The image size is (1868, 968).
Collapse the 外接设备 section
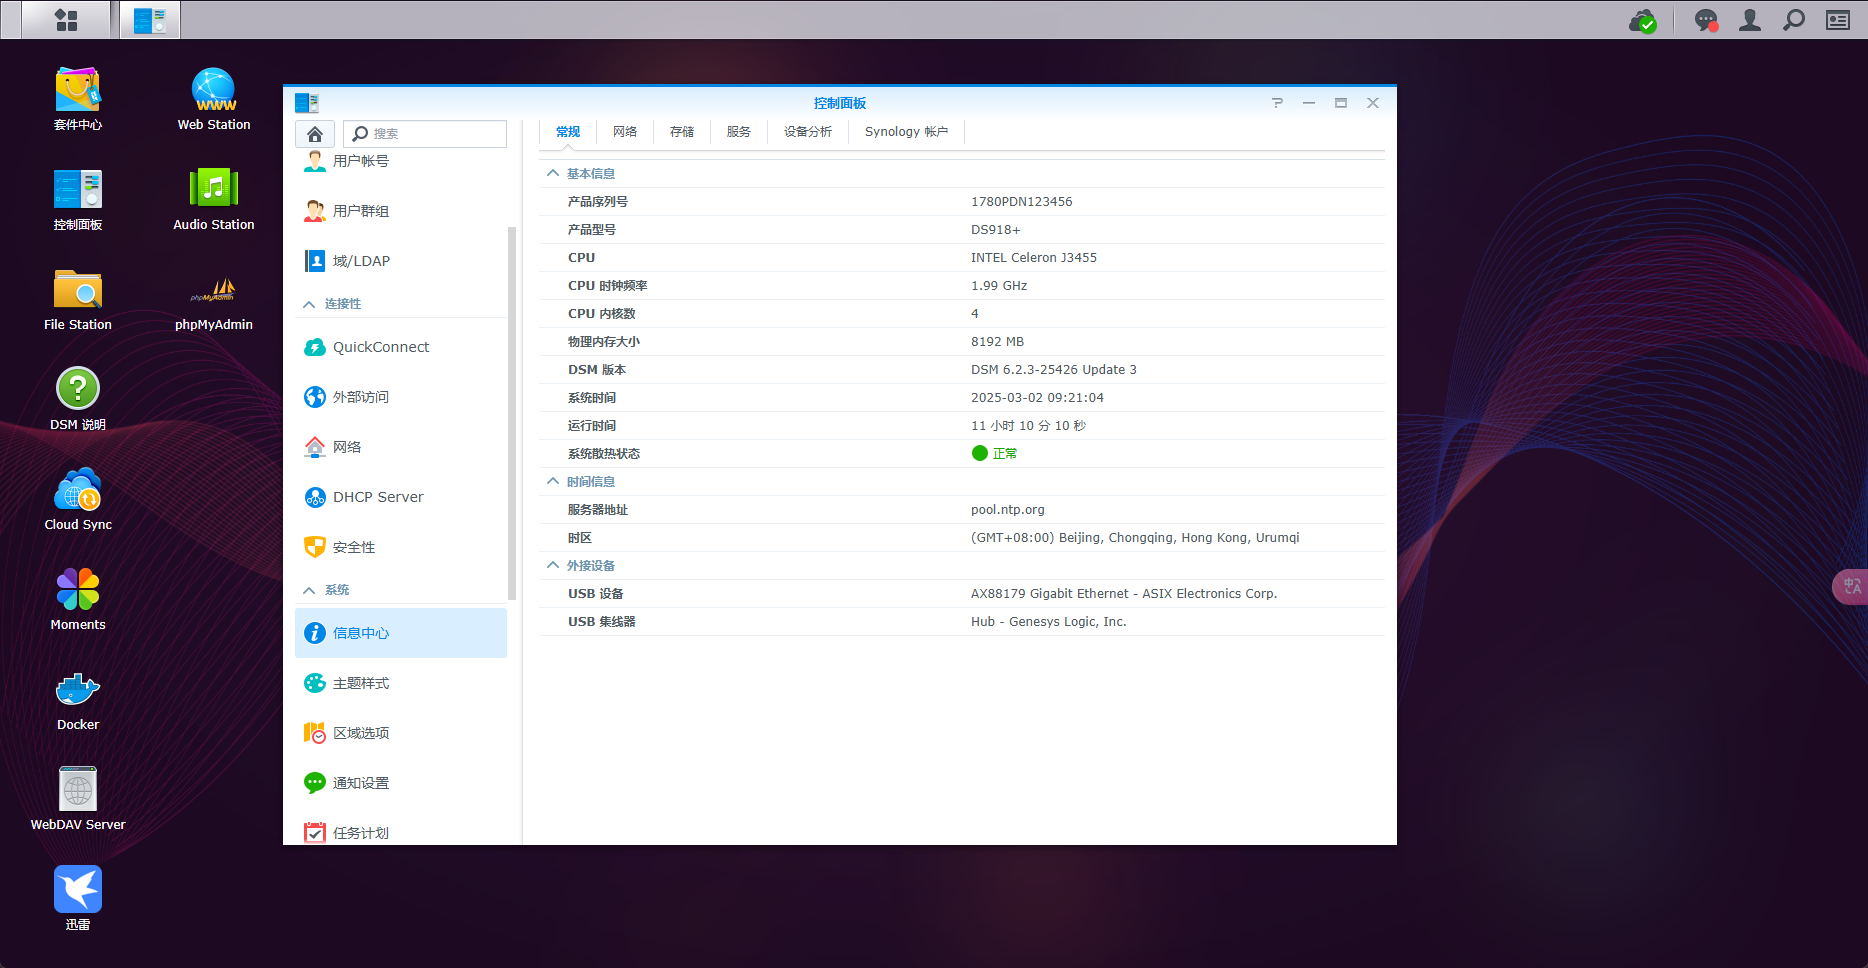click(553, 565)
